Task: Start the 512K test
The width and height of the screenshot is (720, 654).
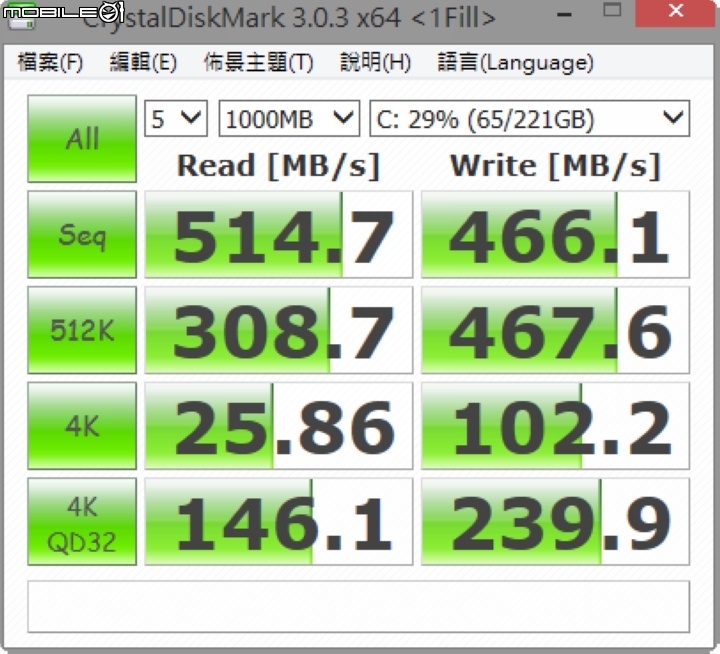Action: [82, 330]
